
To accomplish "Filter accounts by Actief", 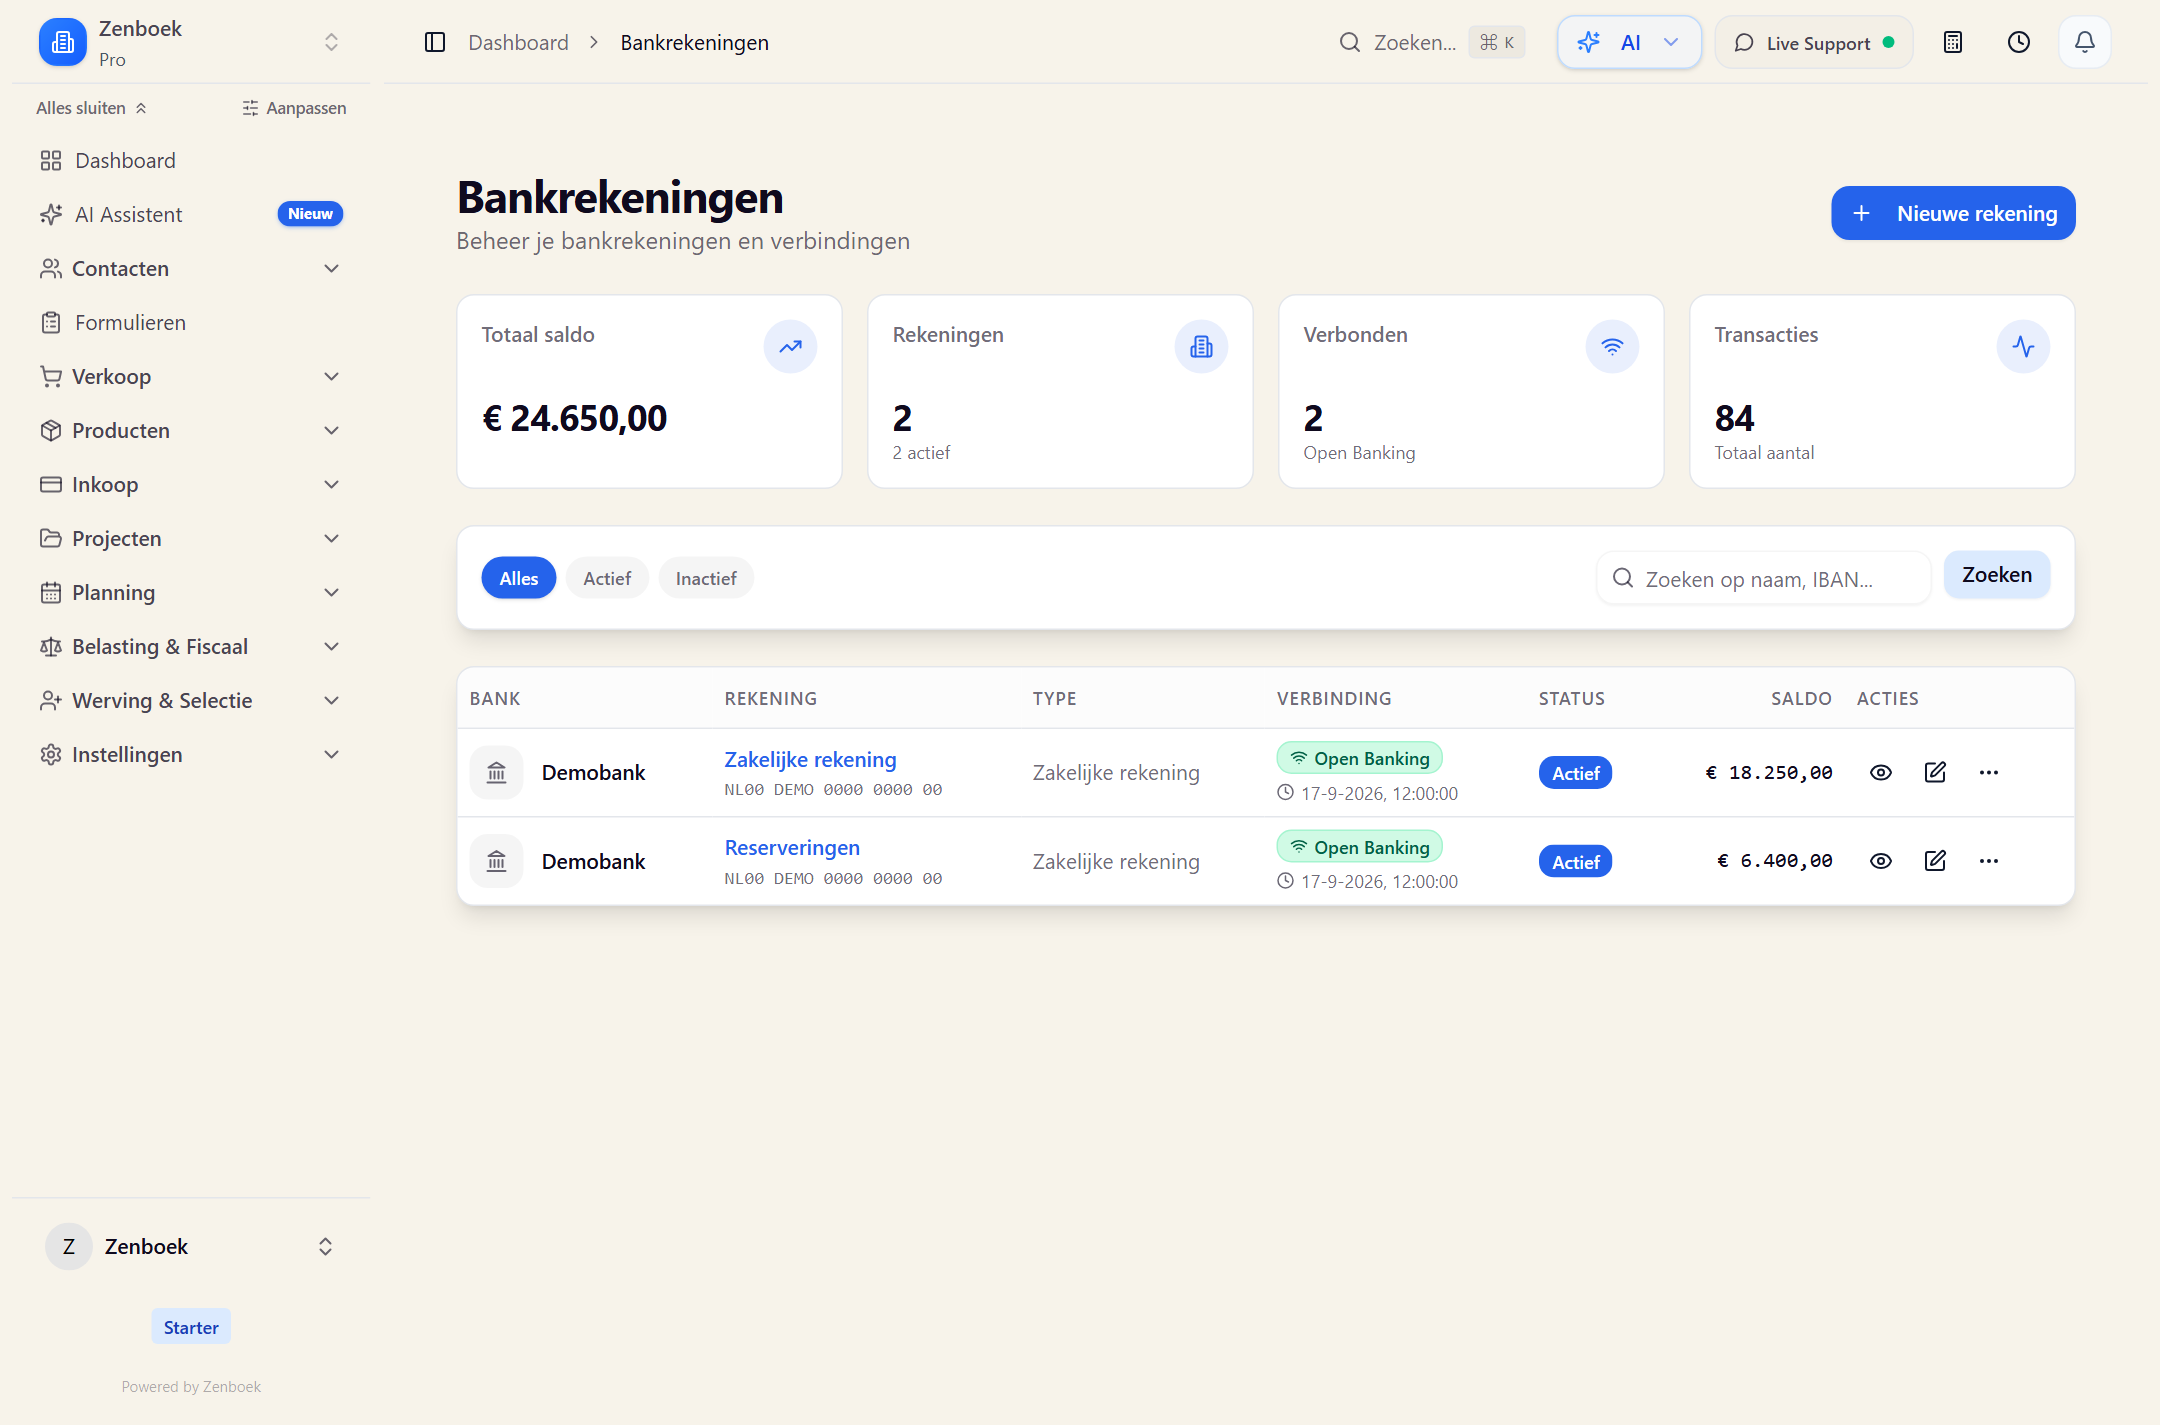I will tap(607, 578).
